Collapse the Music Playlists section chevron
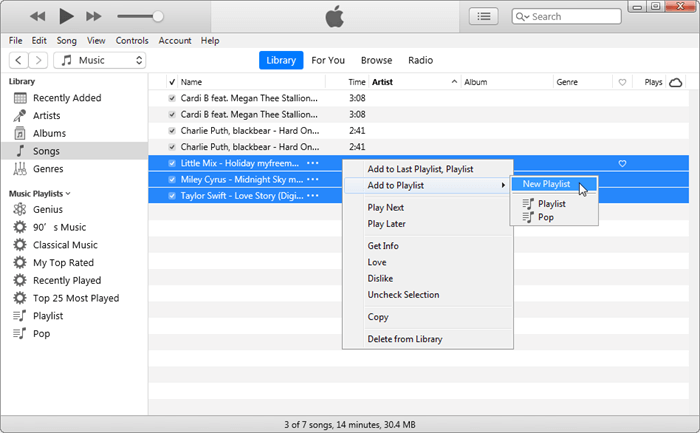The image size is (700, 433). pyautogui.click(x=68, y=194)
